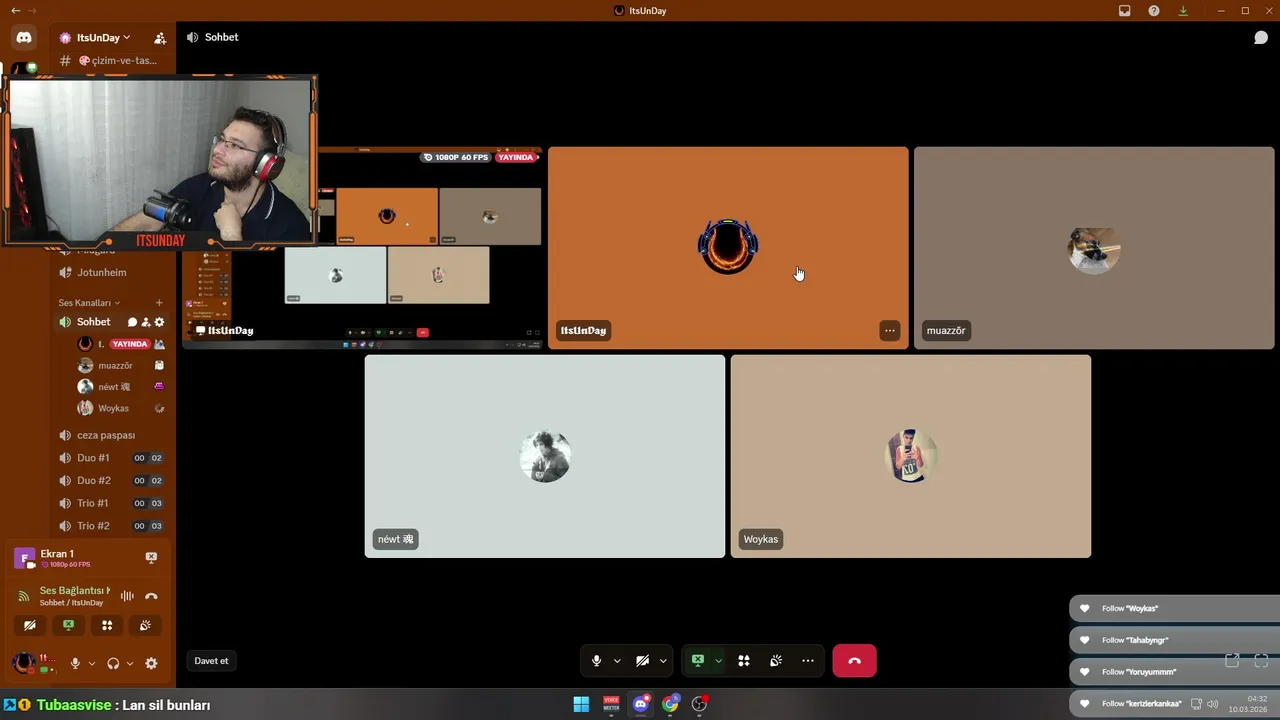
Task: Open Ses Bağlantısı connection details
Action: [75, 590]
